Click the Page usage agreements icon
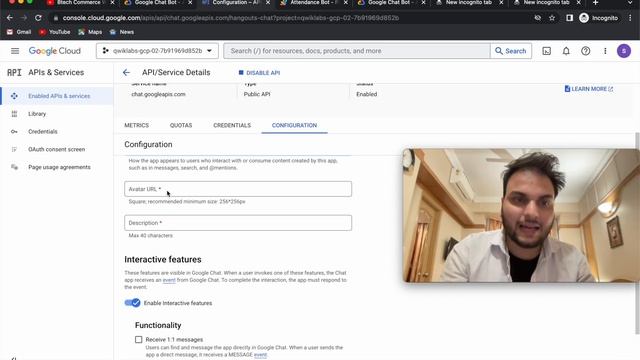This screenshot has width=640, height=360. click(x=14, y=167)
